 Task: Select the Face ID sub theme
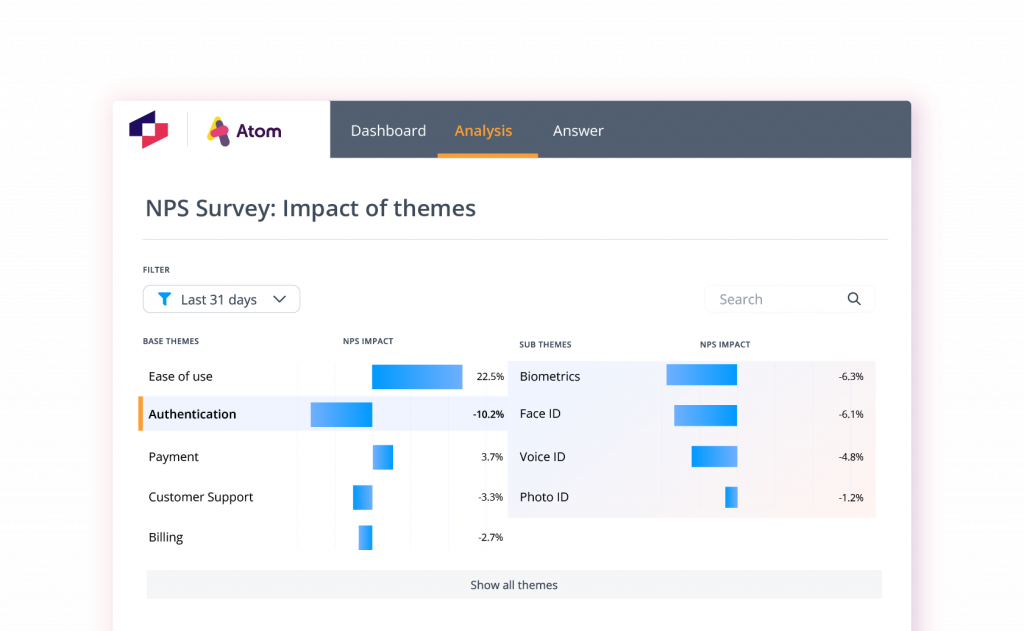(540, 413)
